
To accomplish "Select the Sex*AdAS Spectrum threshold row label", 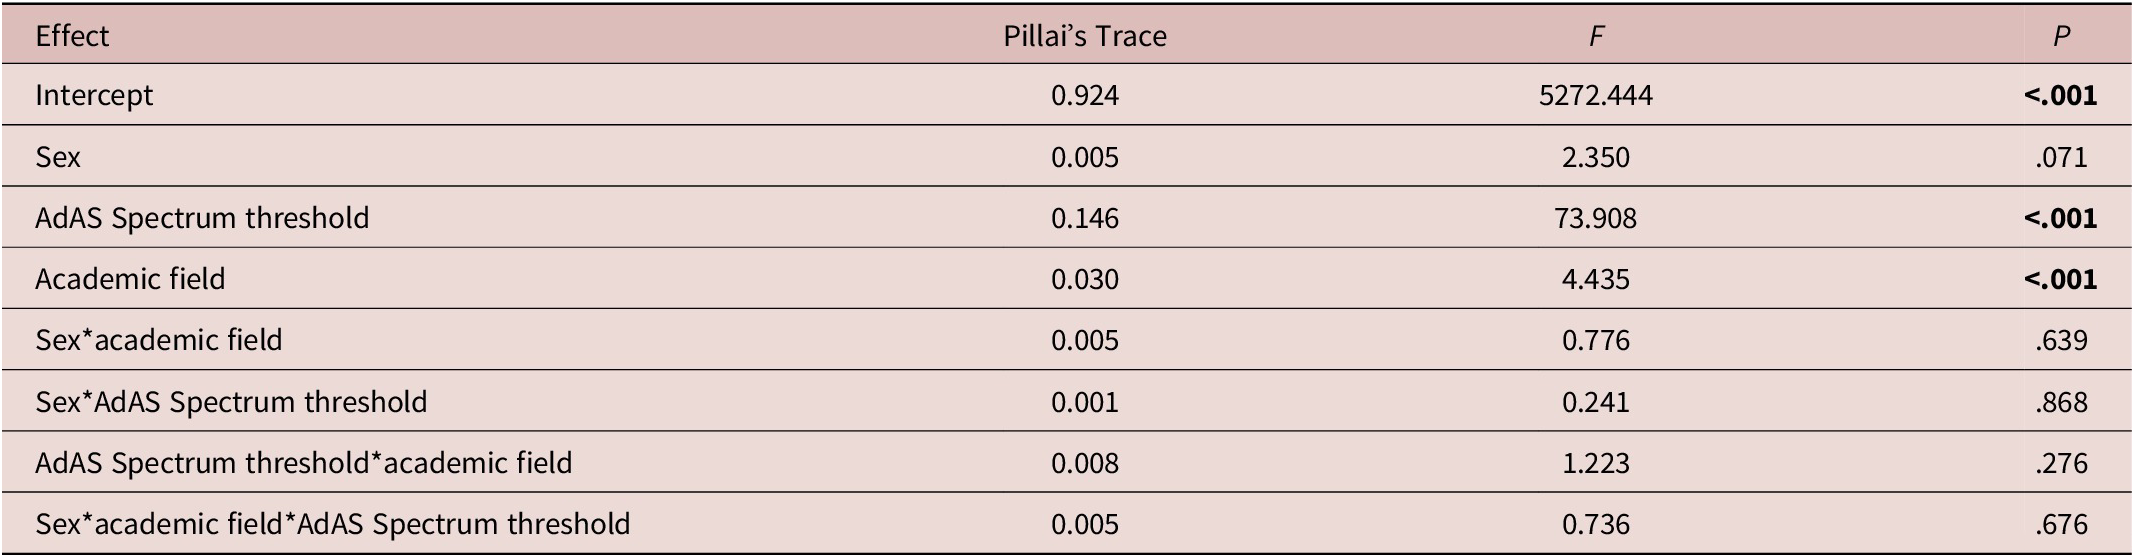I will pos(231,402).
